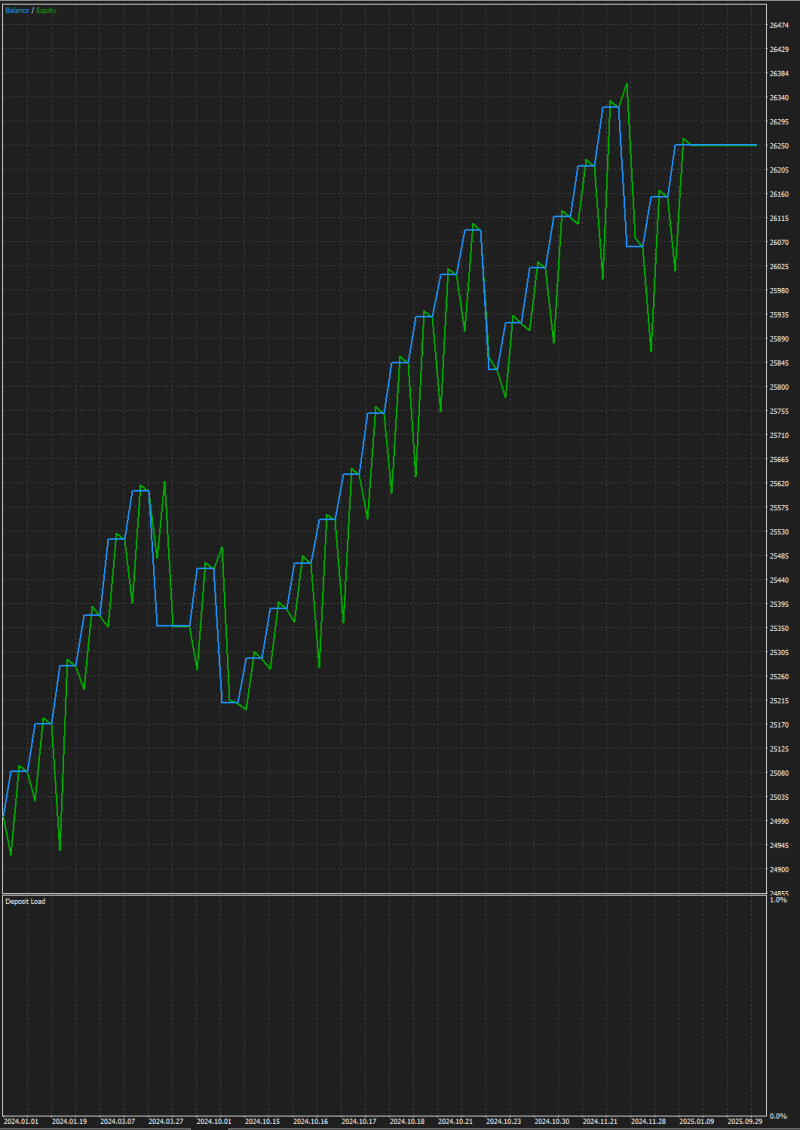This screenshot has height=1130, width=800.
Task: Click the 25755 axis value
Action: 778,411
